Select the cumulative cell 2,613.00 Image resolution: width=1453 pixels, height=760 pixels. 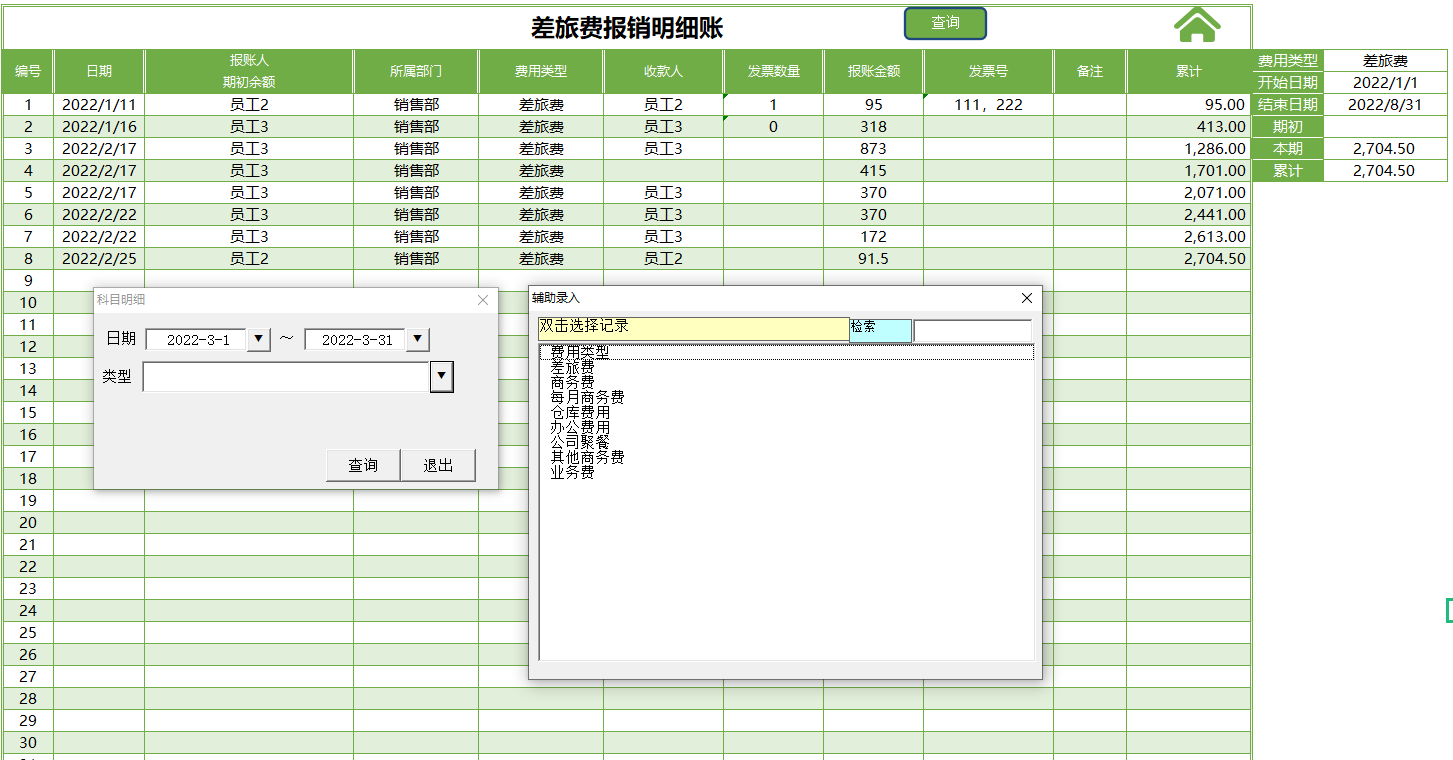tap(1188, 236)
